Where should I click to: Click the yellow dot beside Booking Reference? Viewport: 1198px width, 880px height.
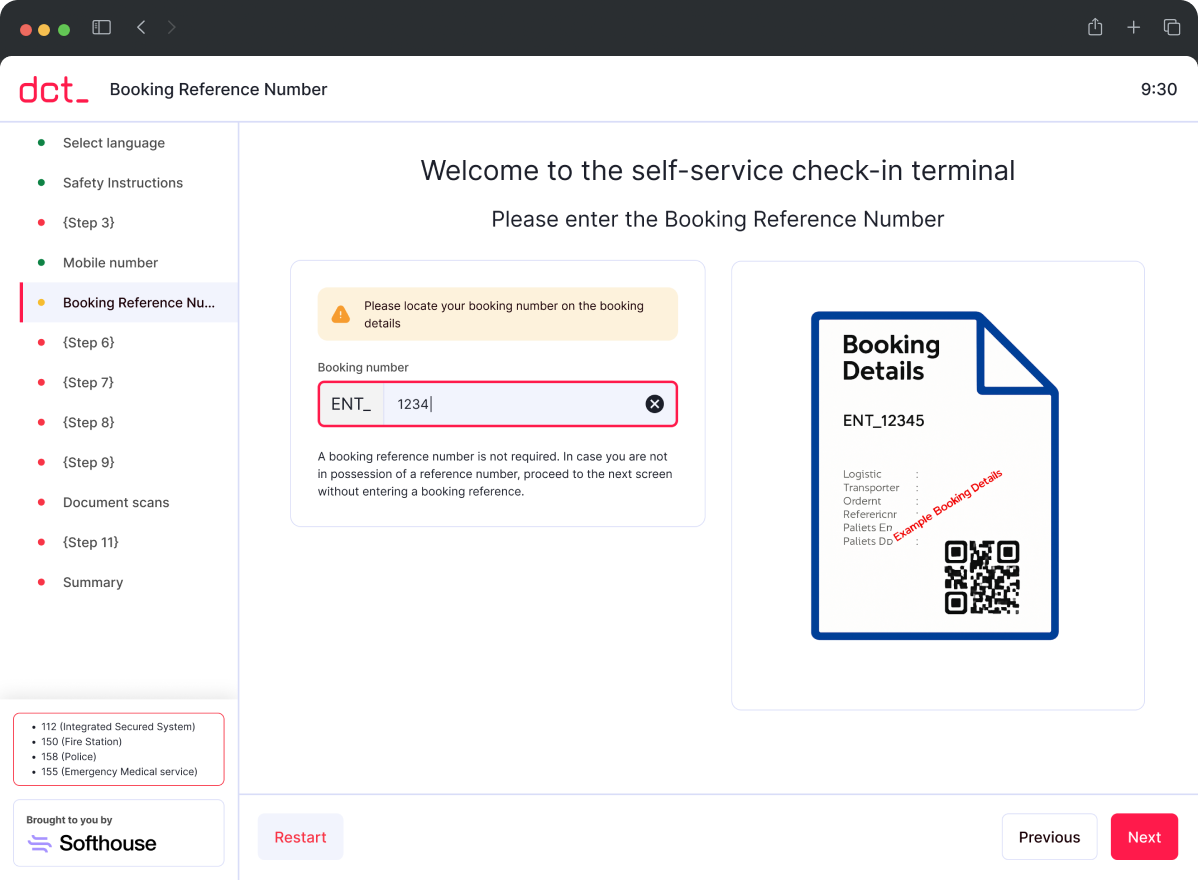41,302
